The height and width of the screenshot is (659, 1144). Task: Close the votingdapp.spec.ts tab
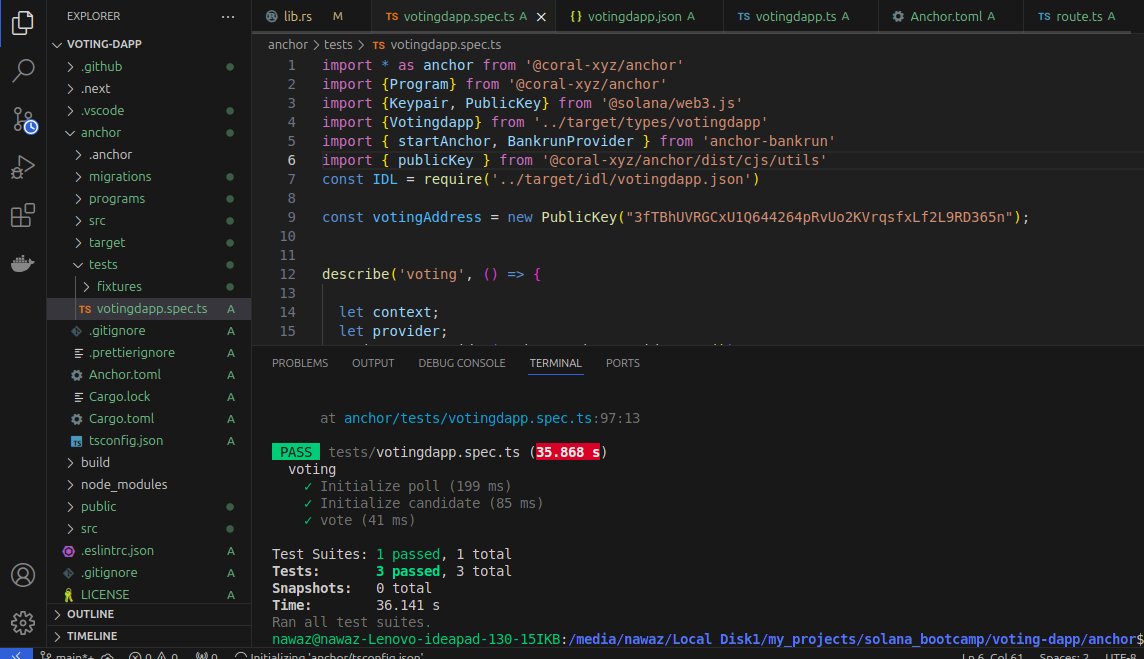coord(541,17)
